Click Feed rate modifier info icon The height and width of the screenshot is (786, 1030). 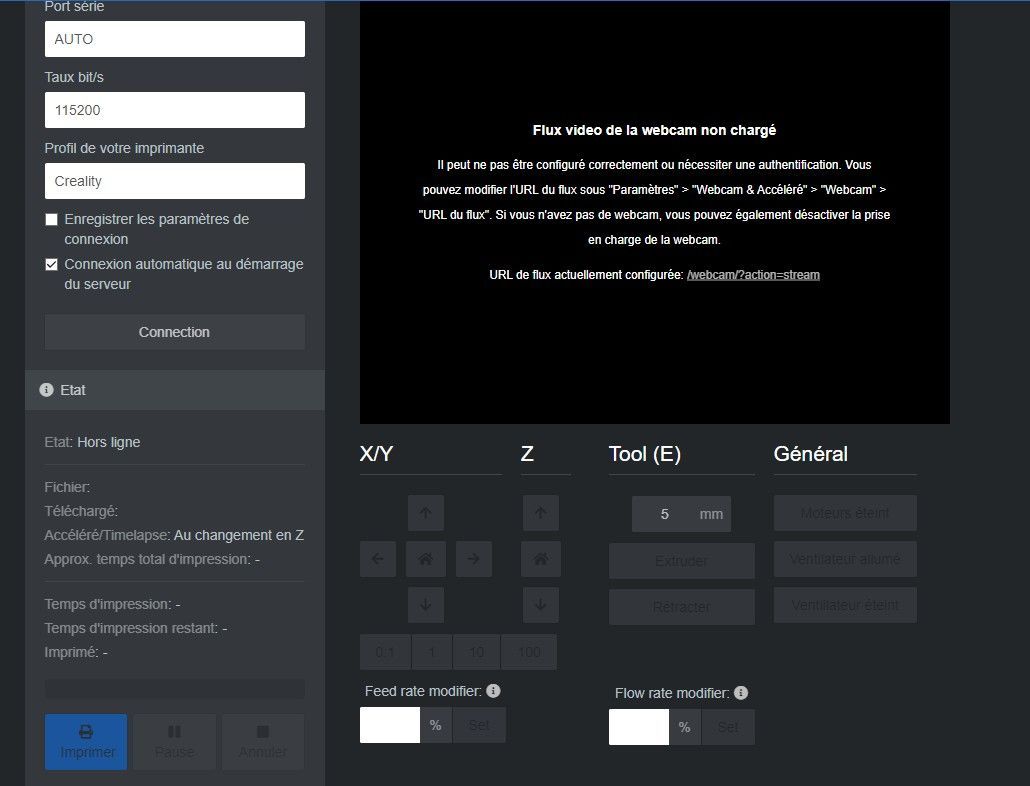pyautogui.click(x=493, y=691)
